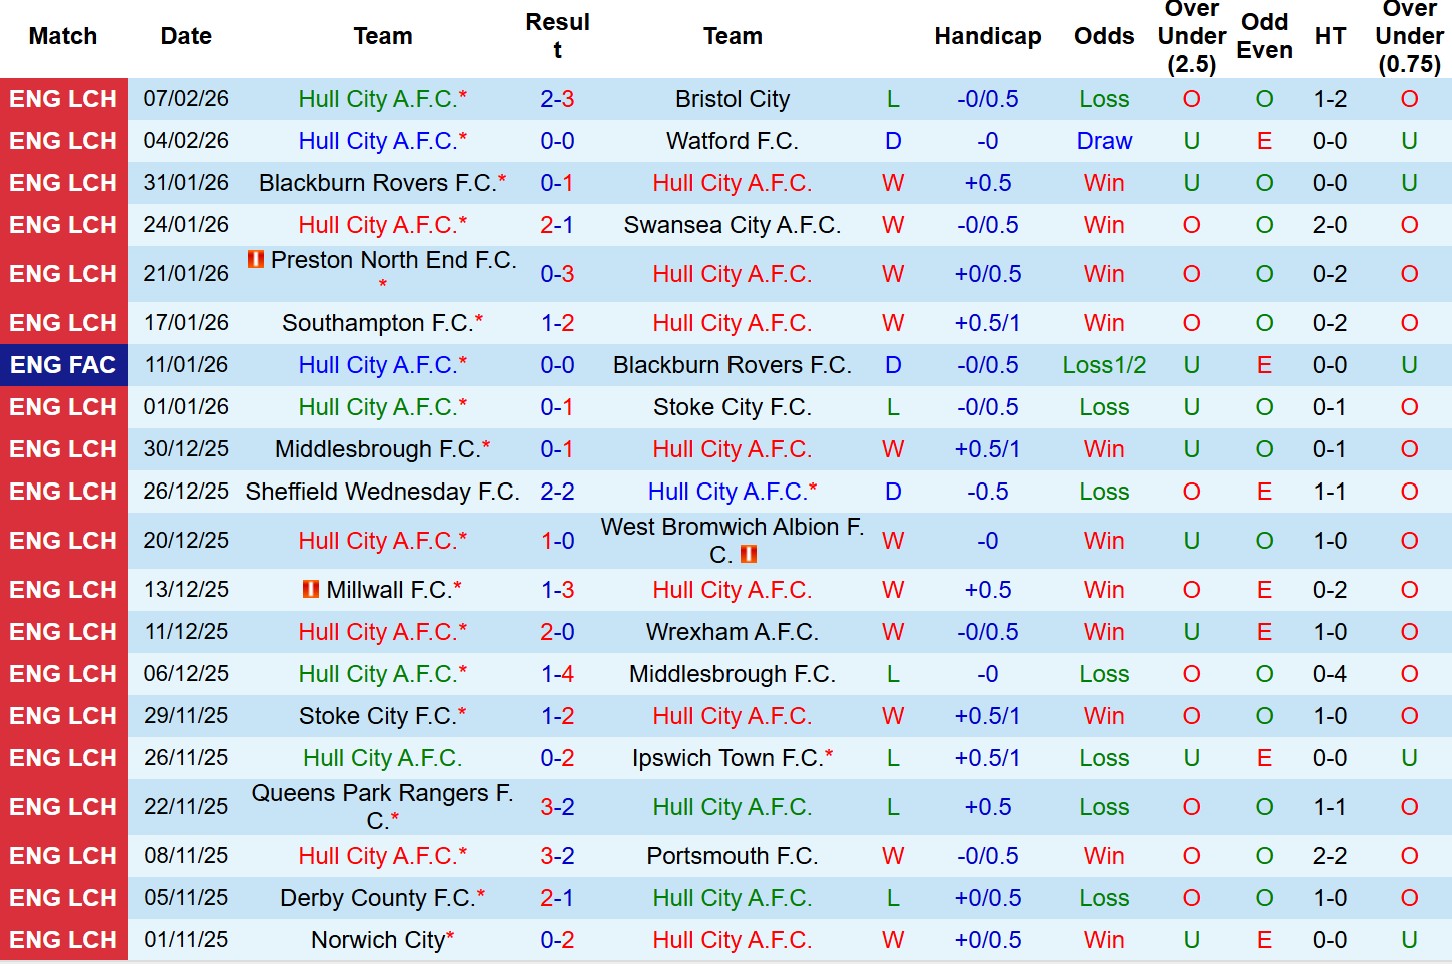Click Sheffield Wednesday F.C. team name
The image size is (1452, 966).
coord(382,492)
